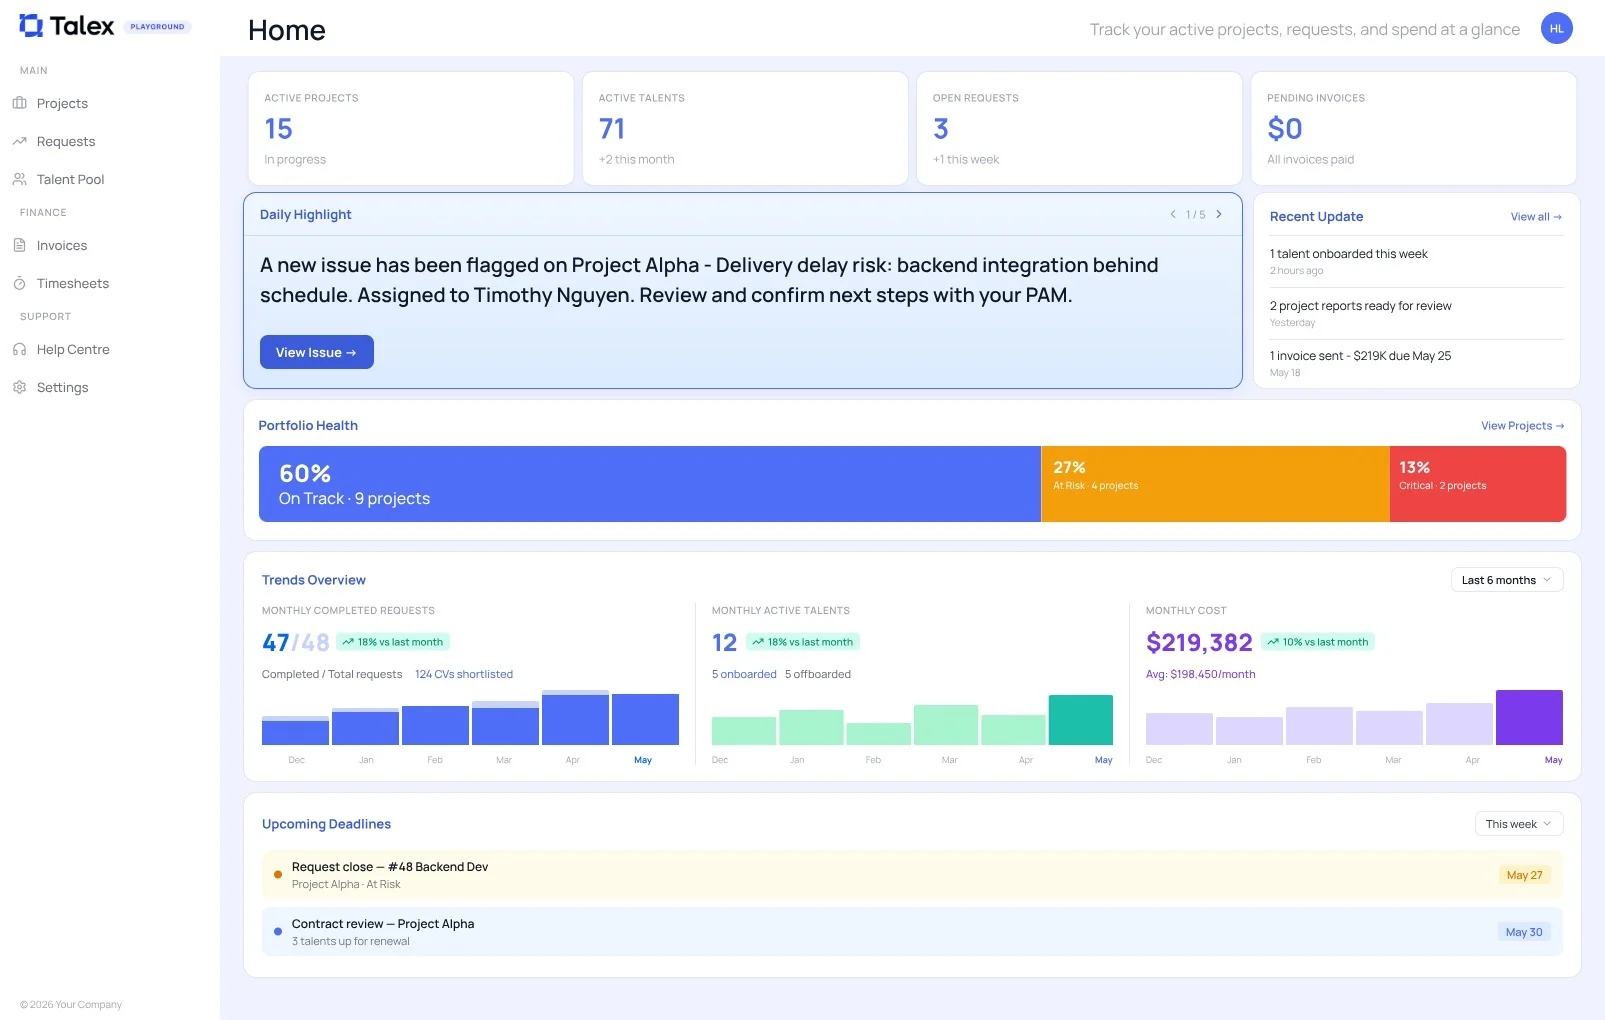Open Projects via its sidebar icon
Image resolution: width=1605 pixels, height=1020 pixels.
pos(19,103)
